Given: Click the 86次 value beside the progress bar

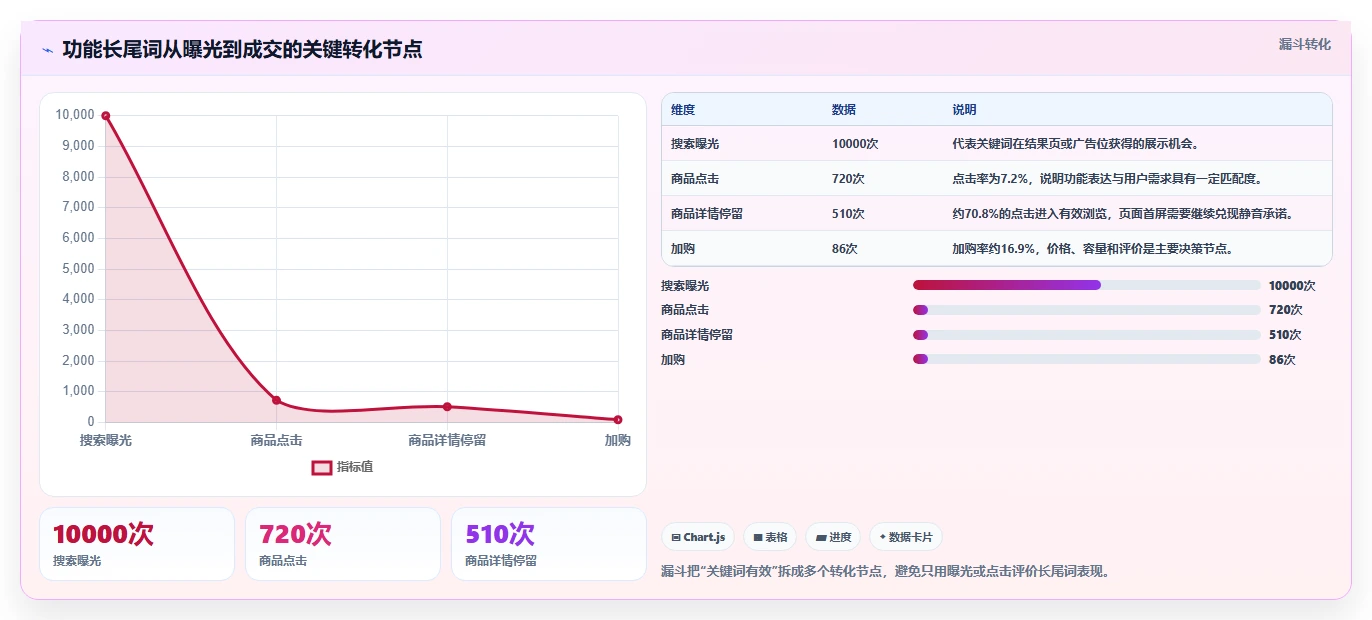Looking at the screenshot, I should (1282, 360).
